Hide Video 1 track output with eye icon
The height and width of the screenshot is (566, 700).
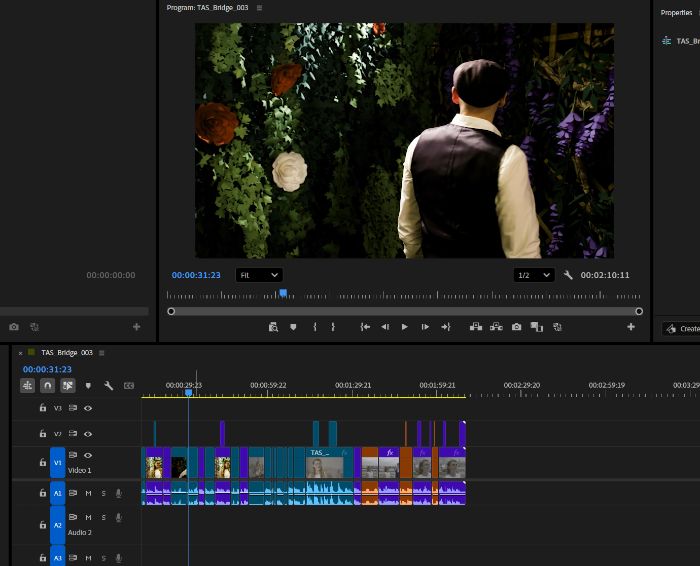88,455
